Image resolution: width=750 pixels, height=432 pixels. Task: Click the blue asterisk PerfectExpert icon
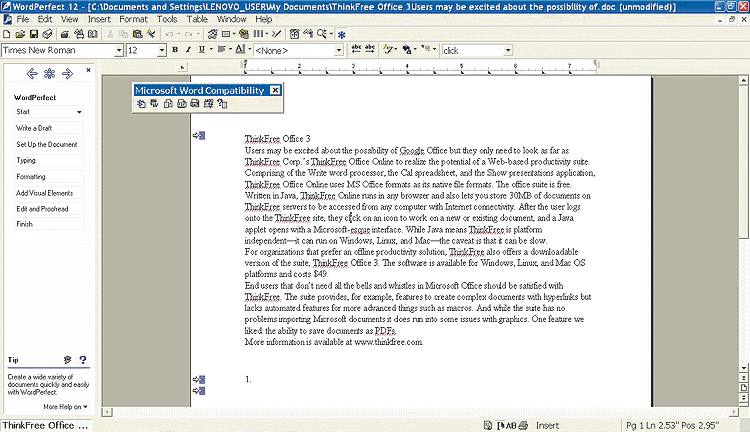point(342,34)
